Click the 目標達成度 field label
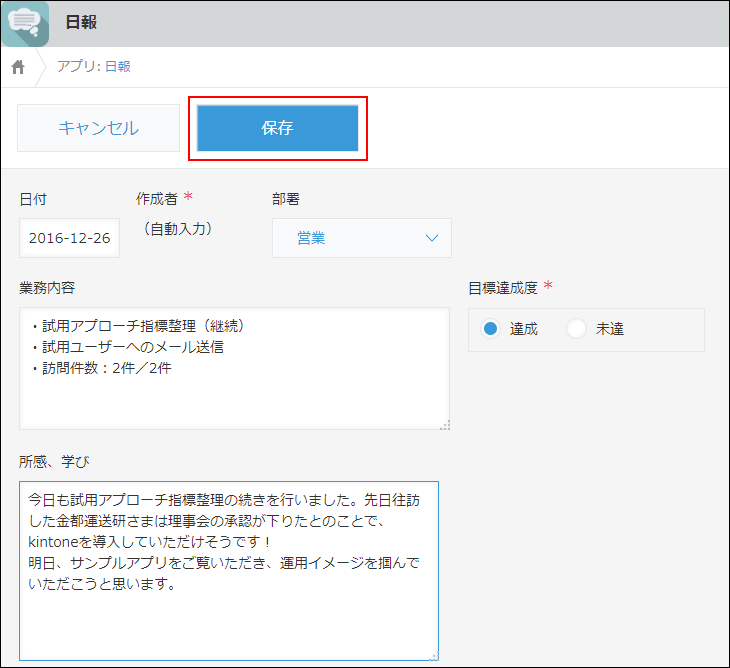 pos(503,288)
